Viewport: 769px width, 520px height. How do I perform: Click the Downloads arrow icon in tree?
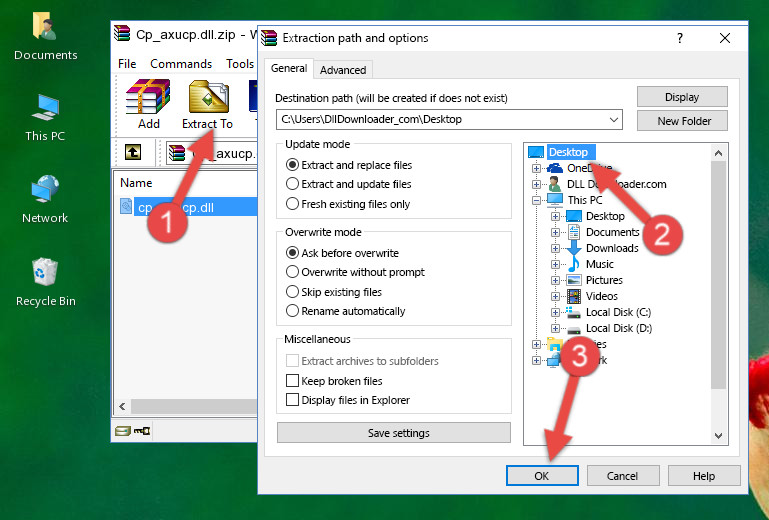[x=574, y=248]
